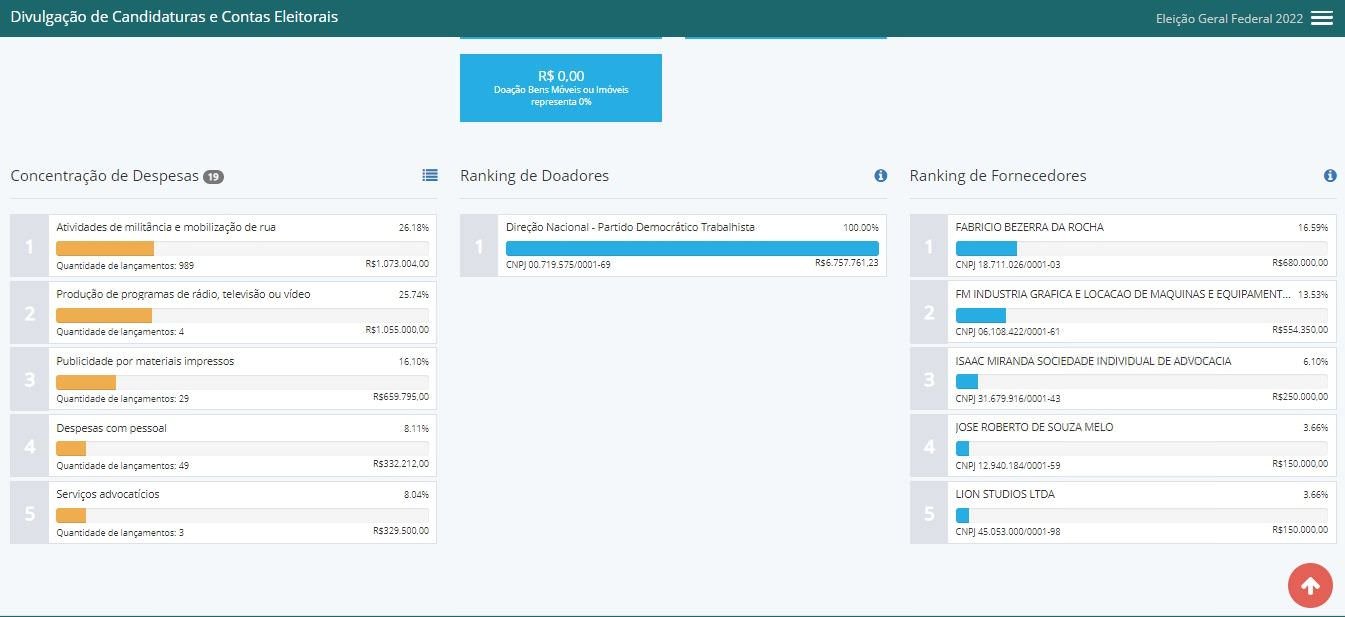Open the Ranking de Fornecedores info icon

click(1330, 176)
